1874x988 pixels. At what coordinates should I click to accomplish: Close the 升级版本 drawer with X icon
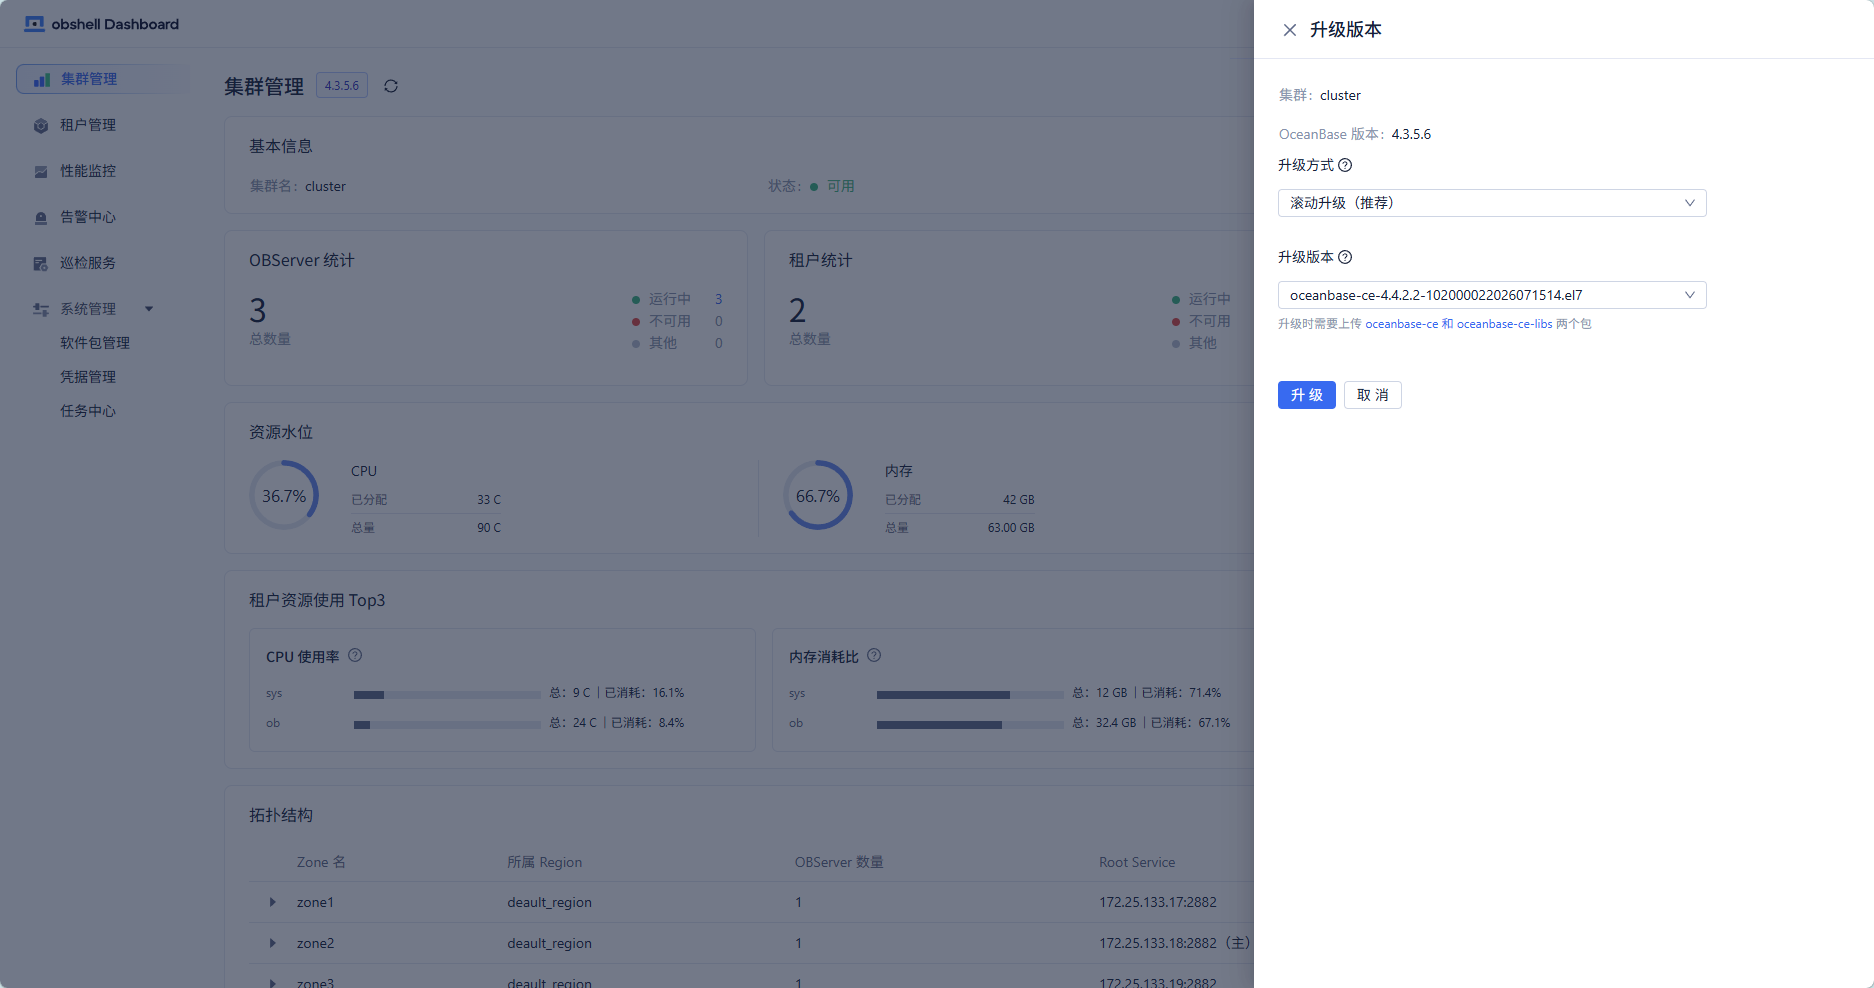1290,30
